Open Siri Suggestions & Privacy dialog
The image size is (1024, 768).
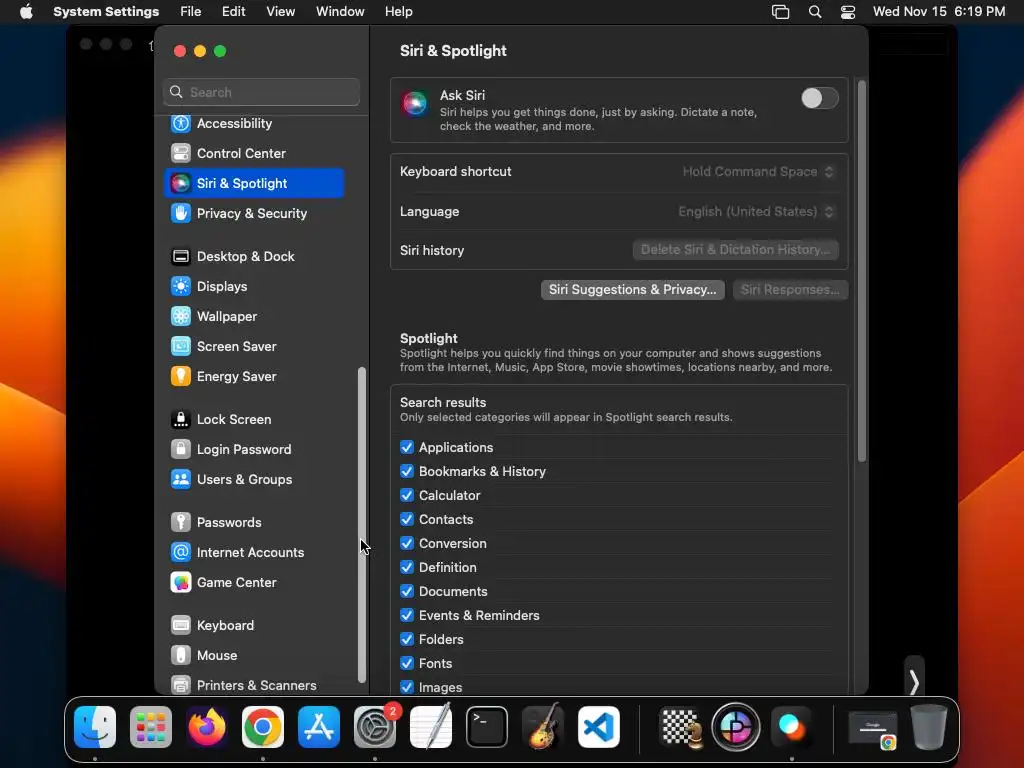(x=632, y=290)
